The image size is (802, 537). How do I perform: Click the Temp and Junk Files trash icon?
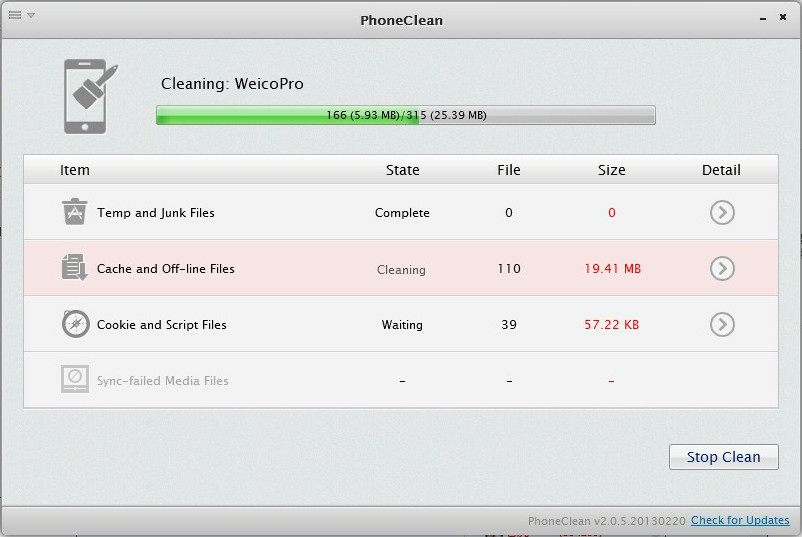click(x=75, y=212)
